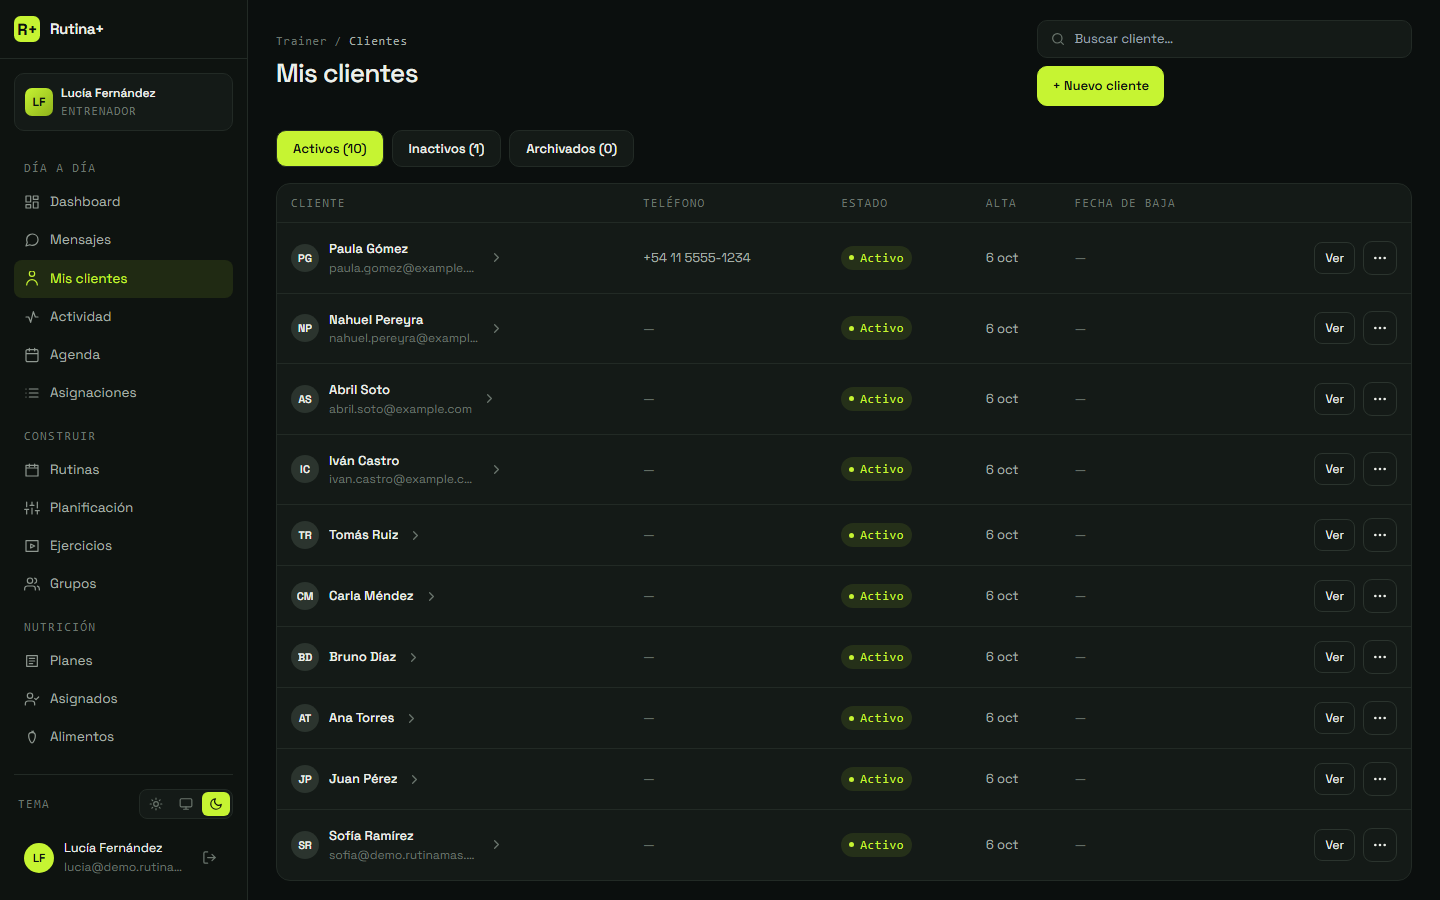Screen dimensions: 1440x900
Task: Click the Trainer breadcrumb link
Action: 301,41
